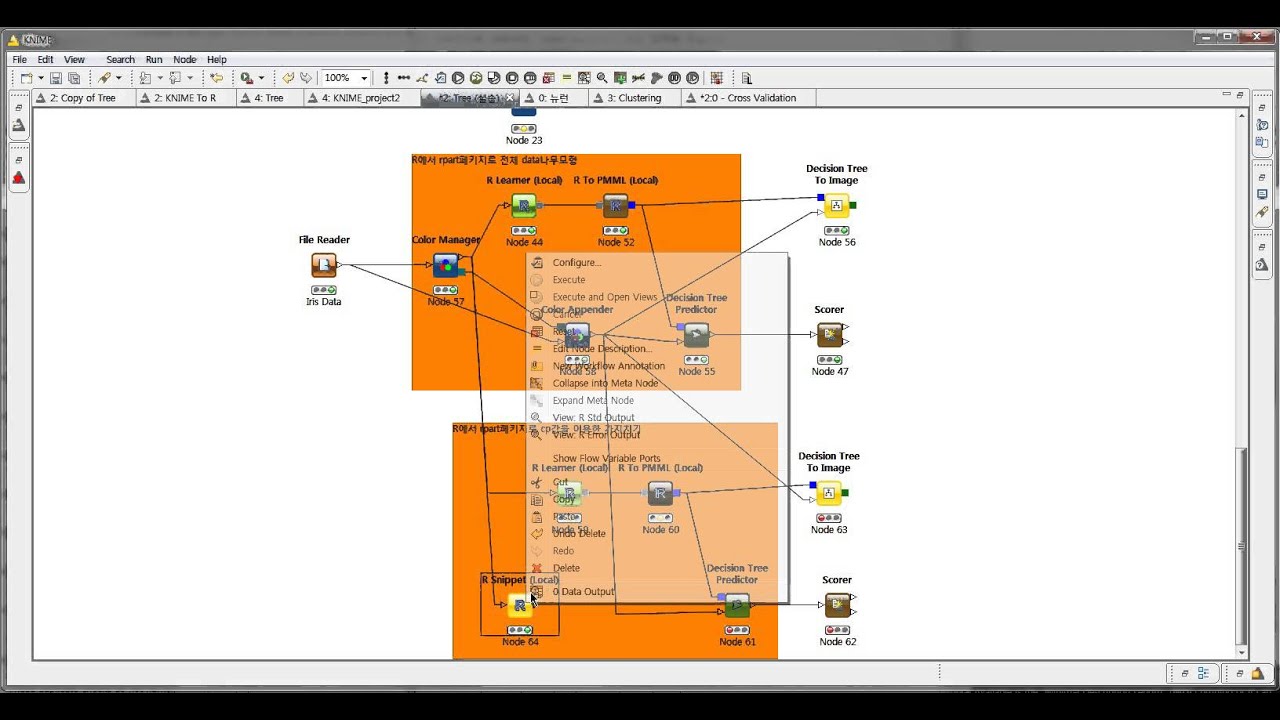This screenshot has height=720, width=1280.
Task: Save the current workflow with the floppy icon
Action: tap(56, 78)
